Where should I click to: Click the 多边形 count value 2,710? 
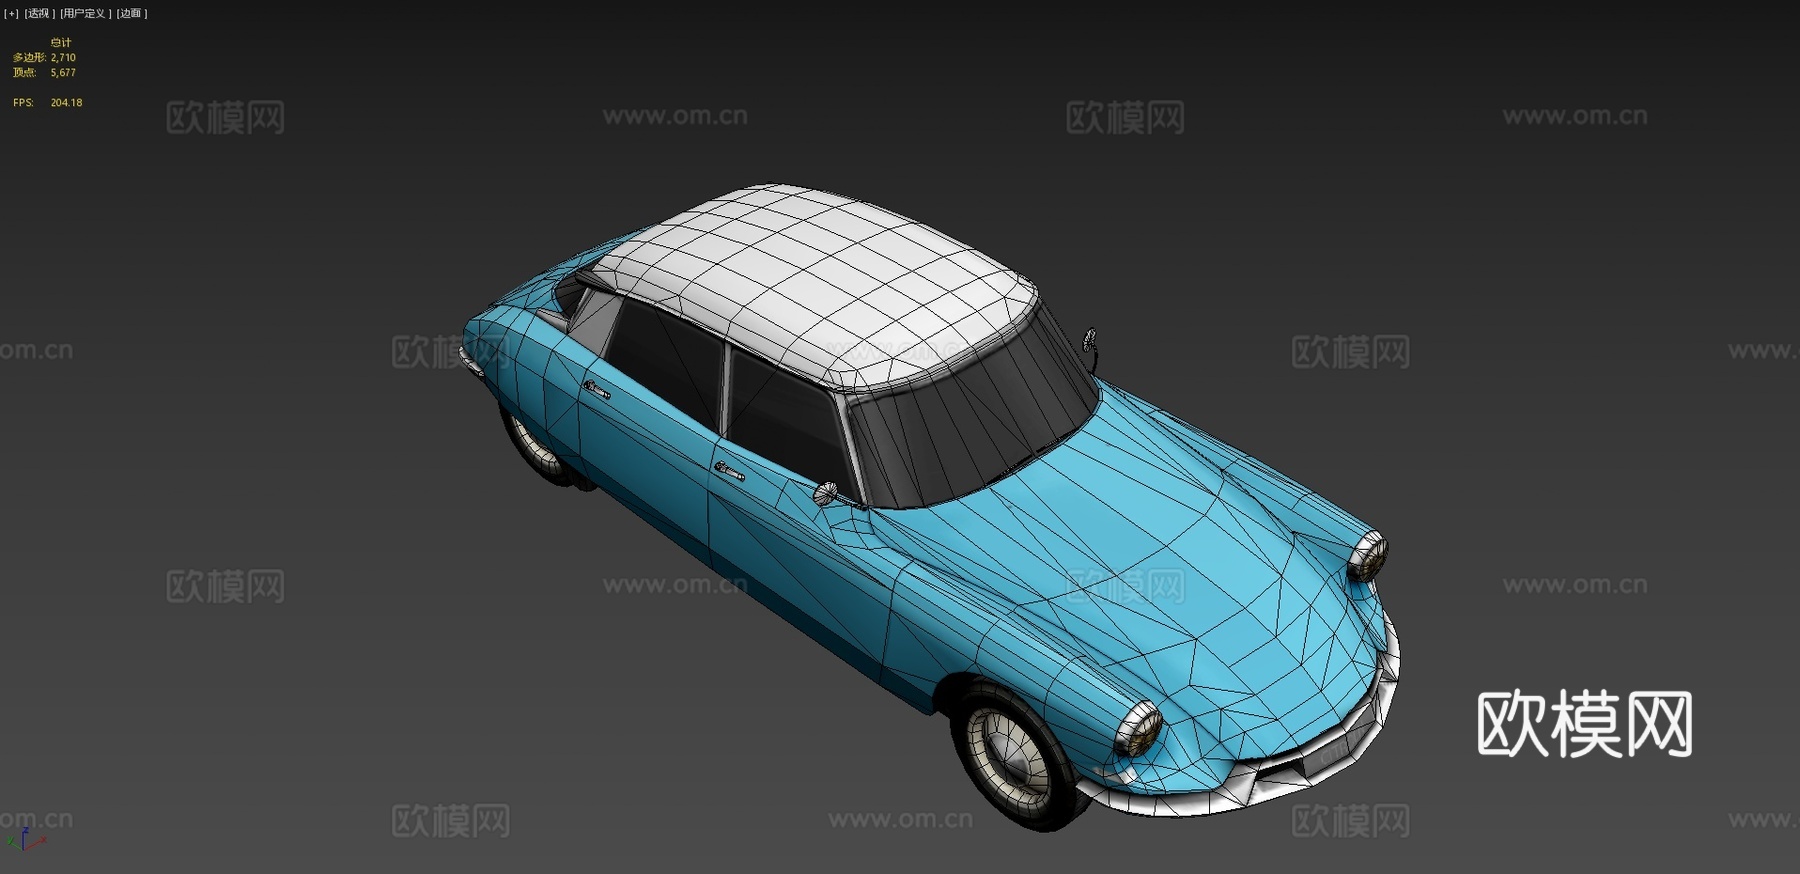tap(63, 58)
